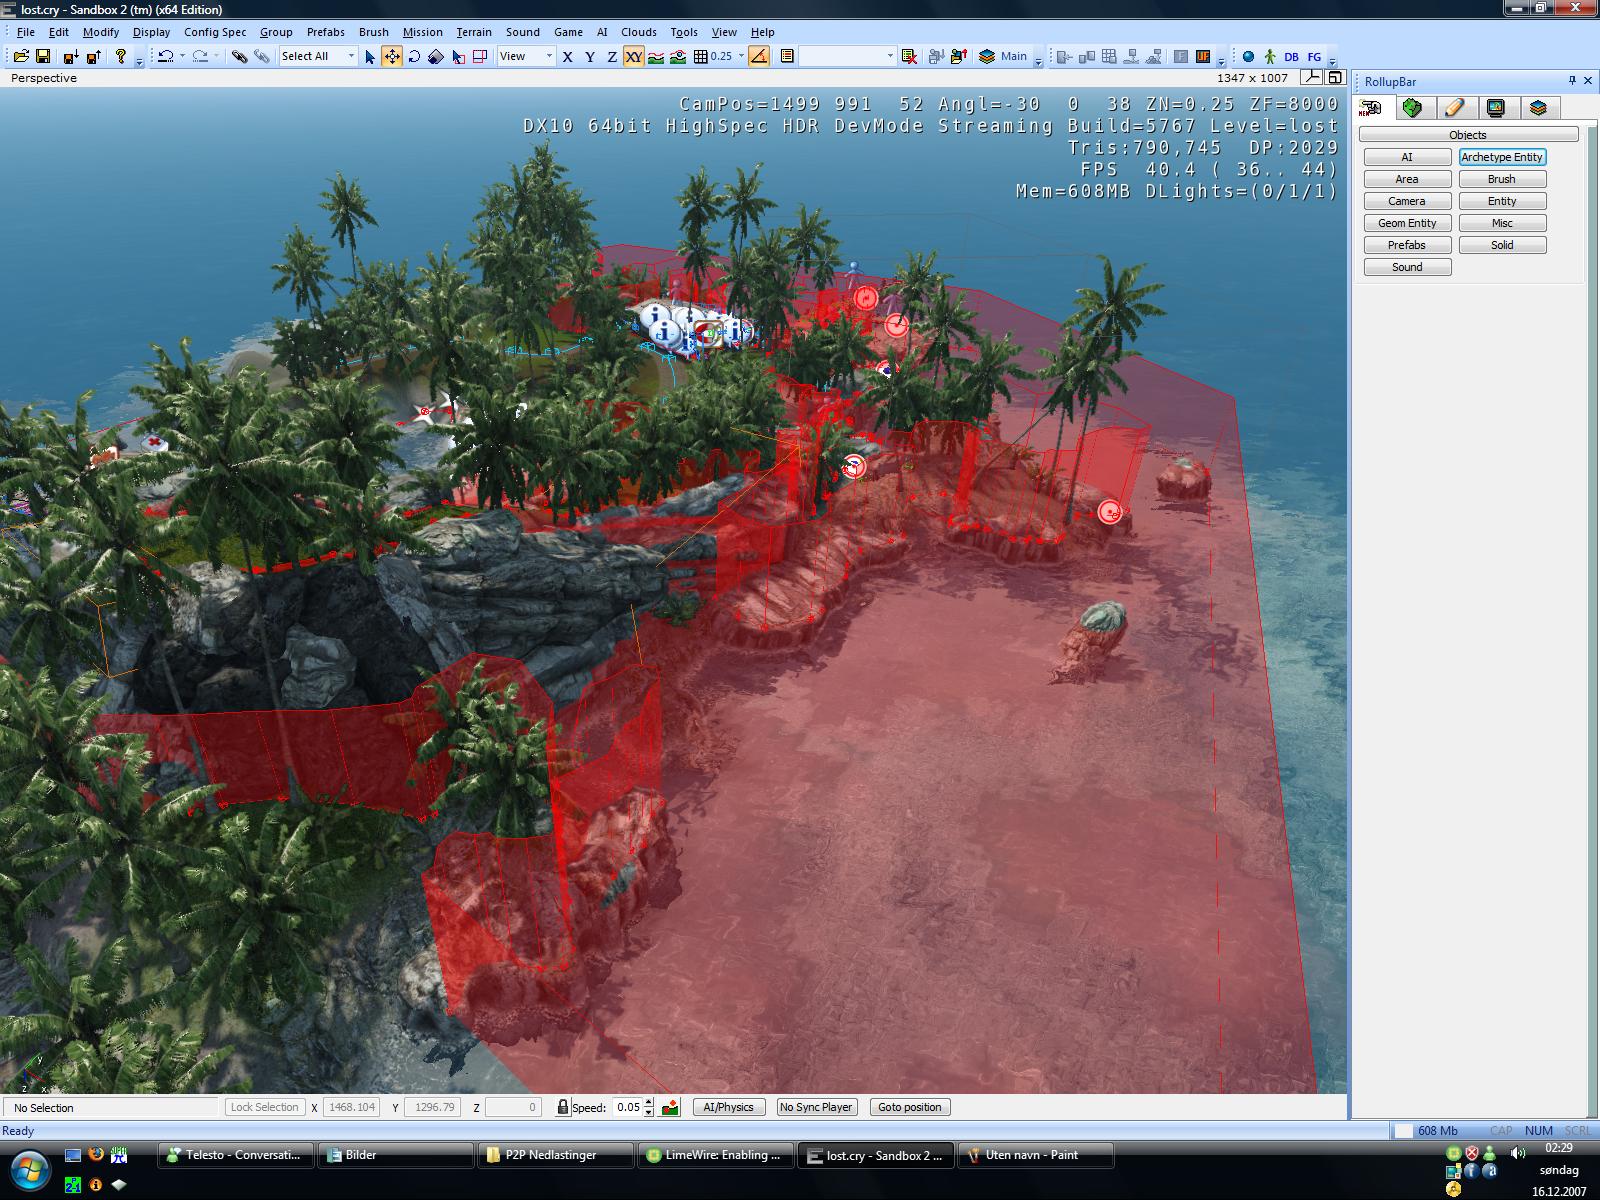Image resolution: width=1600 pixels, height=1200 pixels.
Task: Click the help question mark icon
Action: [121, 56]
